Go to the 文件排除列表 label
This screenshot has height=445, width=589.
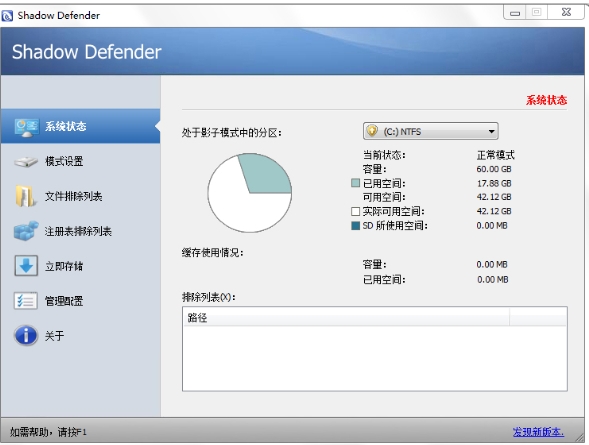(74, 196)
